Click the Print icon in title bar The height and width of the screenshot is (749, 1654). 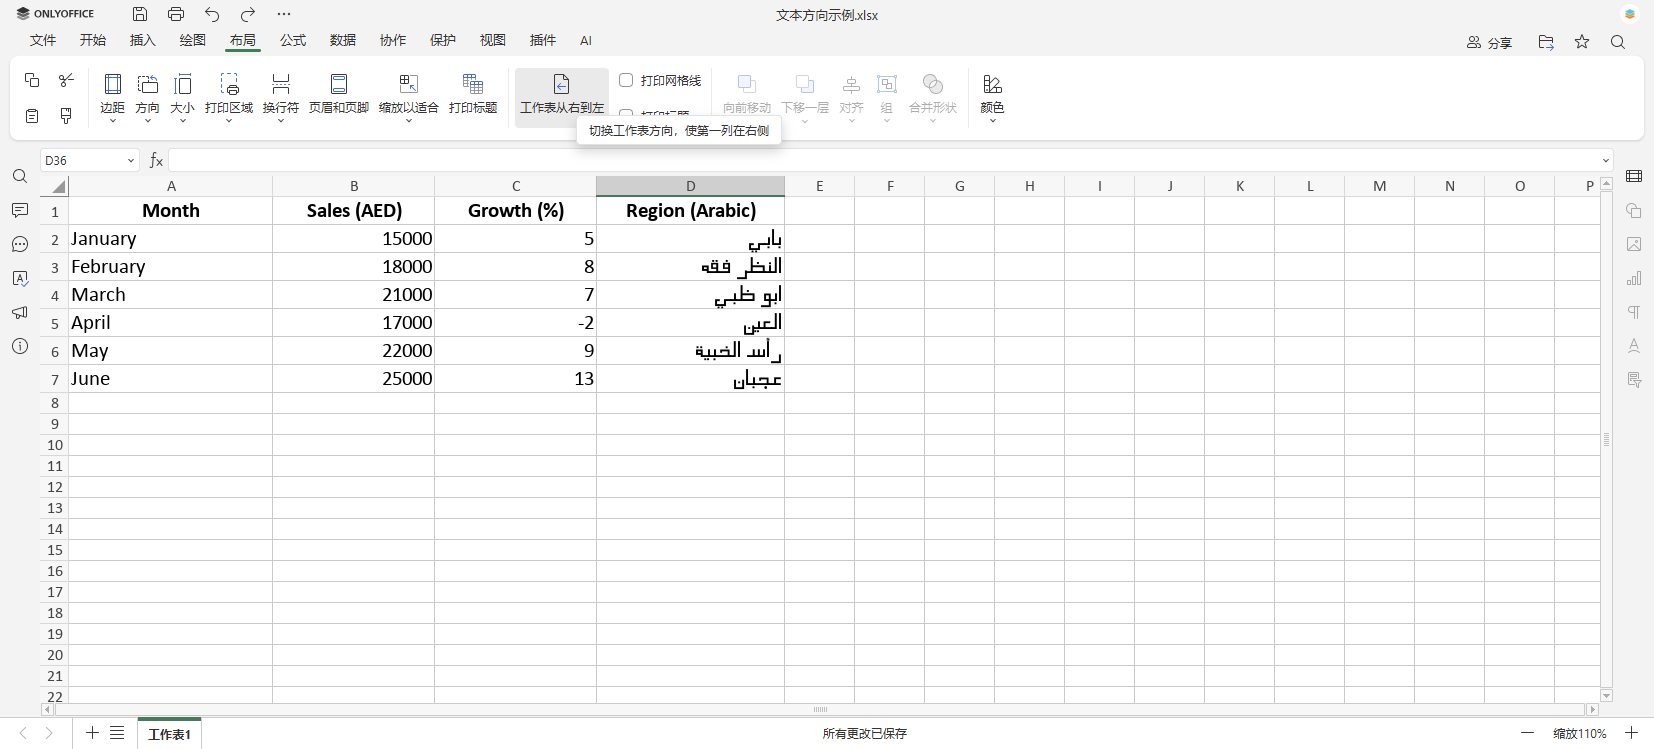176,14
